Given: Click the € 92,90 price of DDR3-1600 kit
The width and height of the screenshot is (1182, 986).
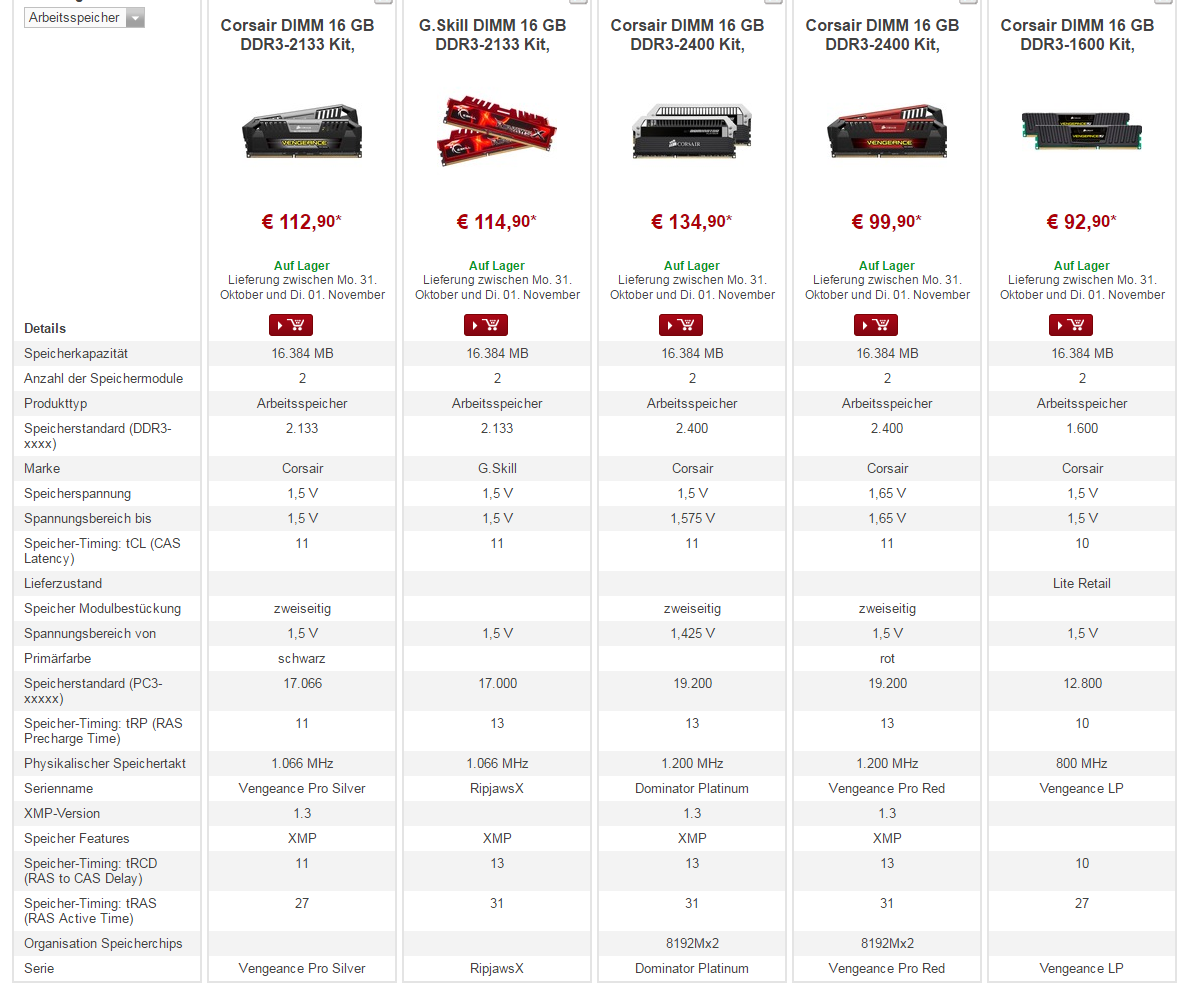Looking at the screenshot, I should 1082,222.
